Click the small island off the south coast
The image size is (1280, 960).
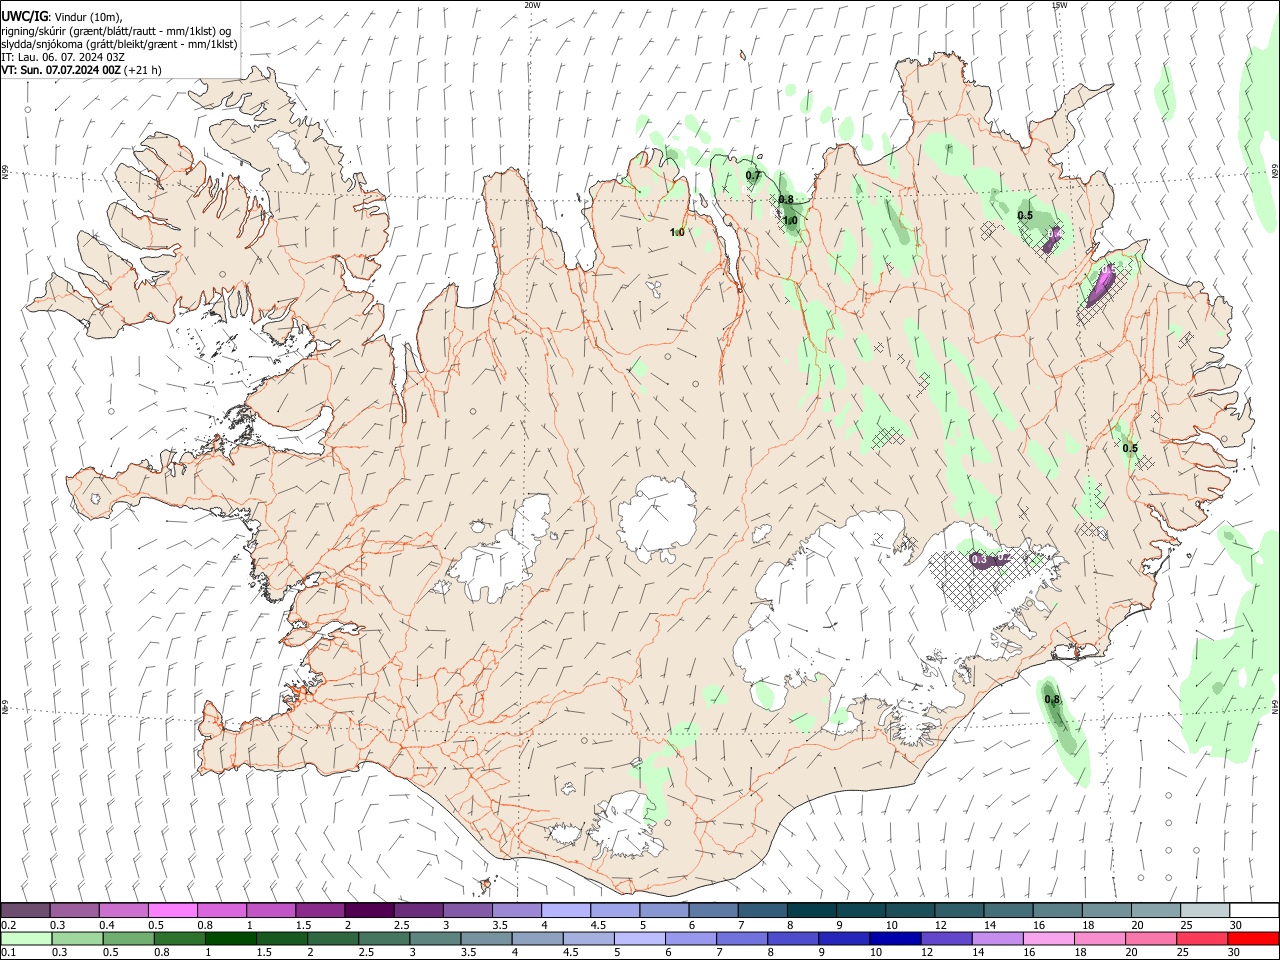(x=488, y=884)
